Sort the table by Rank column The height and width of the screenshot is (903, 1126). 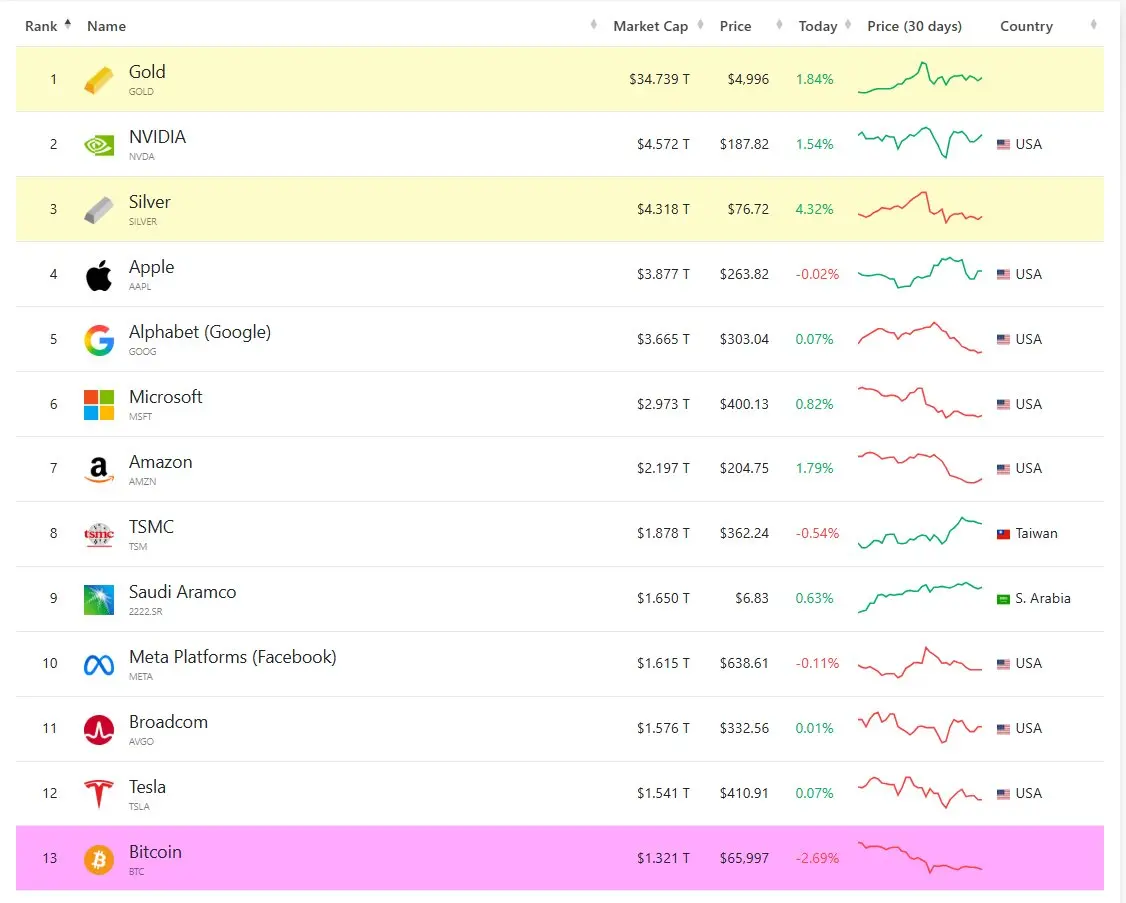(x=42, y=26)
